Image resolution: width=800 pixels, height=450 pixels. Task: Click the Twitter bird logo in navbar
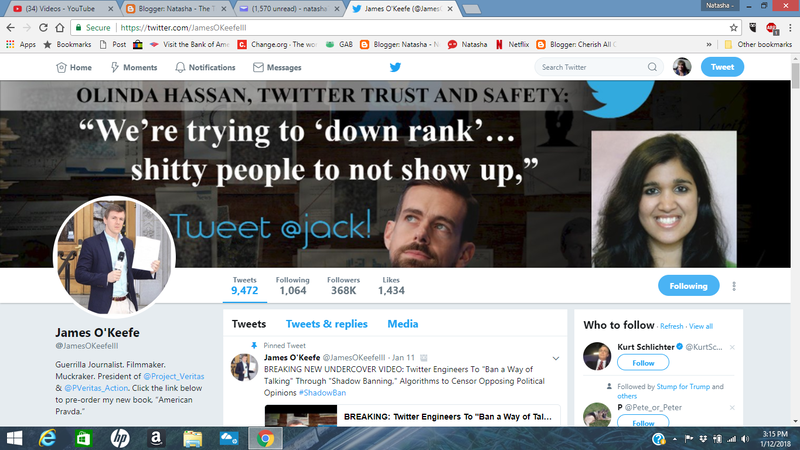(395, 67)
